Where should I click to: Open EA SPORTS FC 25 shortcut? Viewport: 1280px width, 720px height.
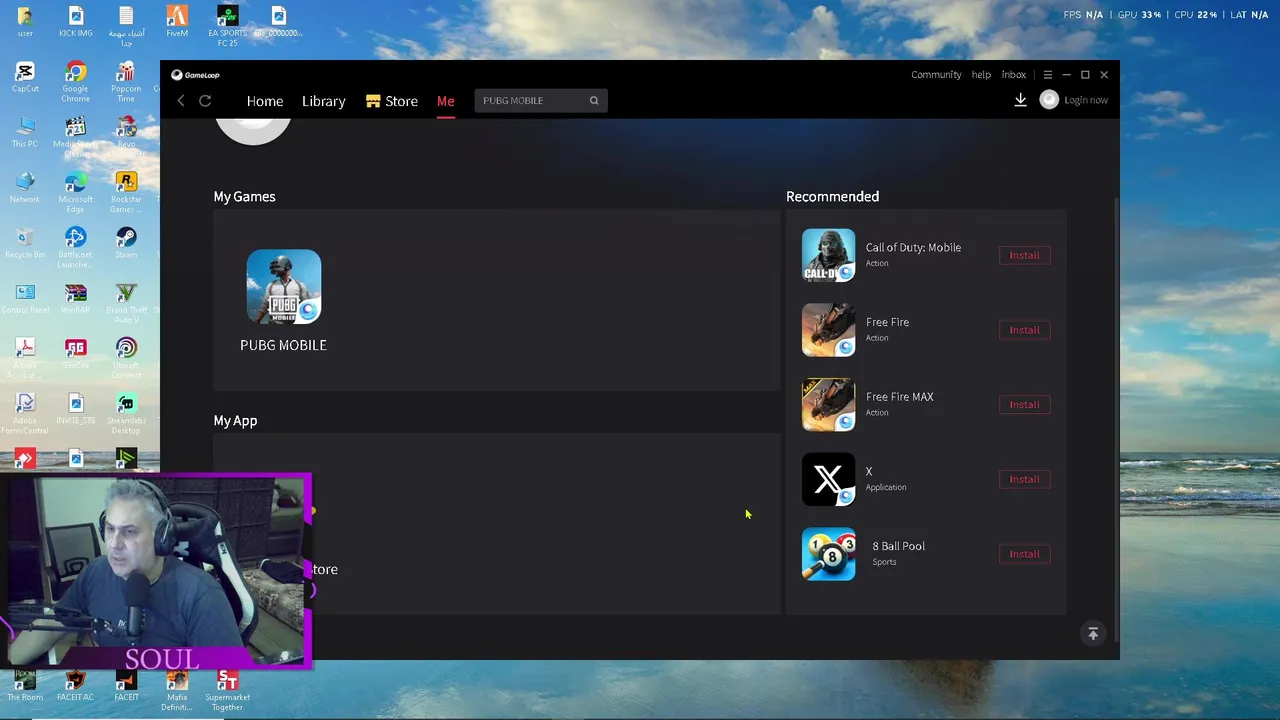tap(227, 25)
